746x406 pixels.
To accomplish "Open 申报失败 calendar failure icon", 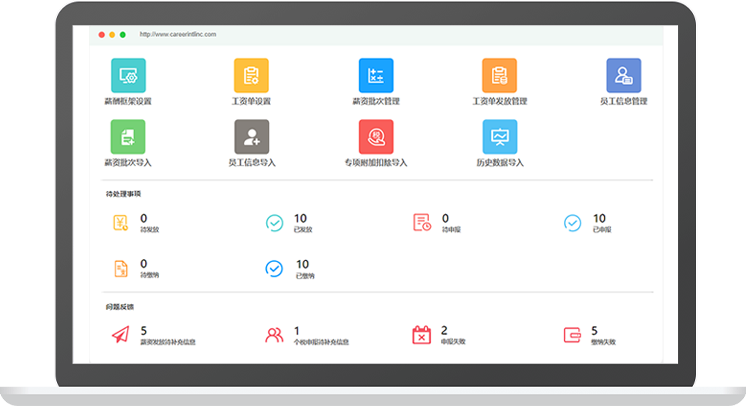I will tap(422, 335).
